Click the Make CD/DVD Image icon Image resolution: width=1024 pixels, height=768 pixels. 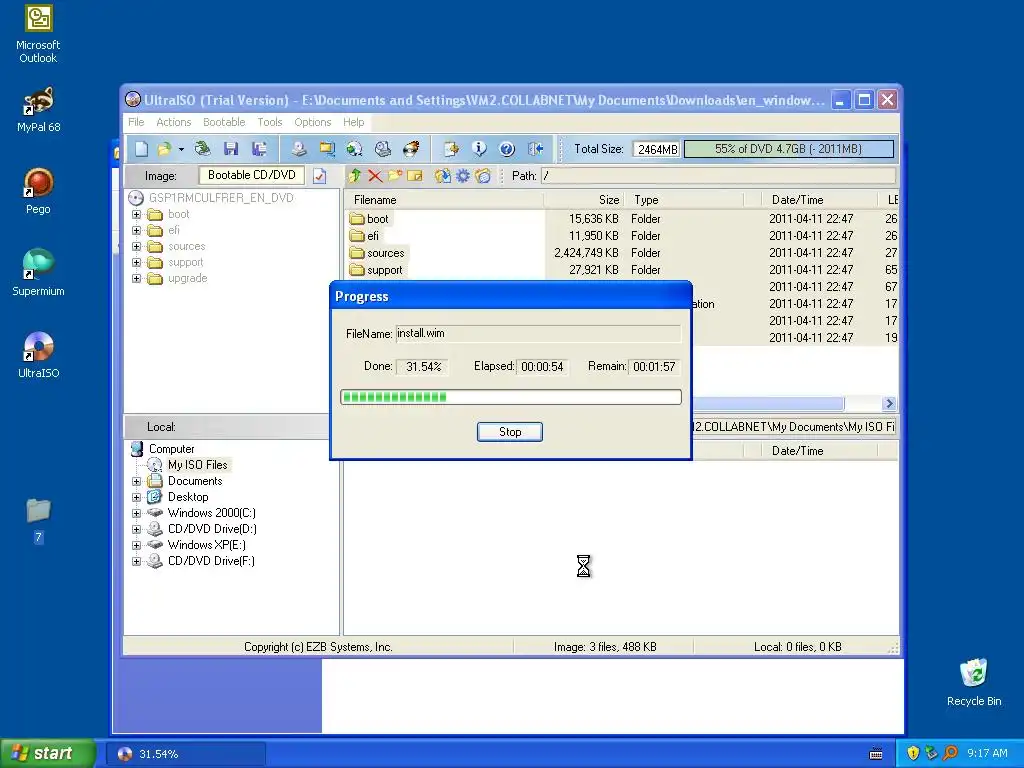coord(299,149)
